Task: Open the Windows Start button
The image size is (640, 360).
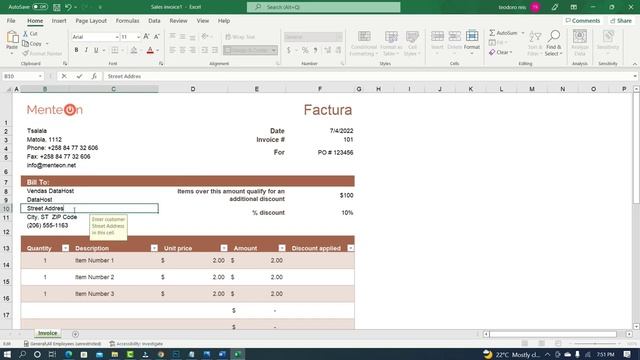Action: 7,354
